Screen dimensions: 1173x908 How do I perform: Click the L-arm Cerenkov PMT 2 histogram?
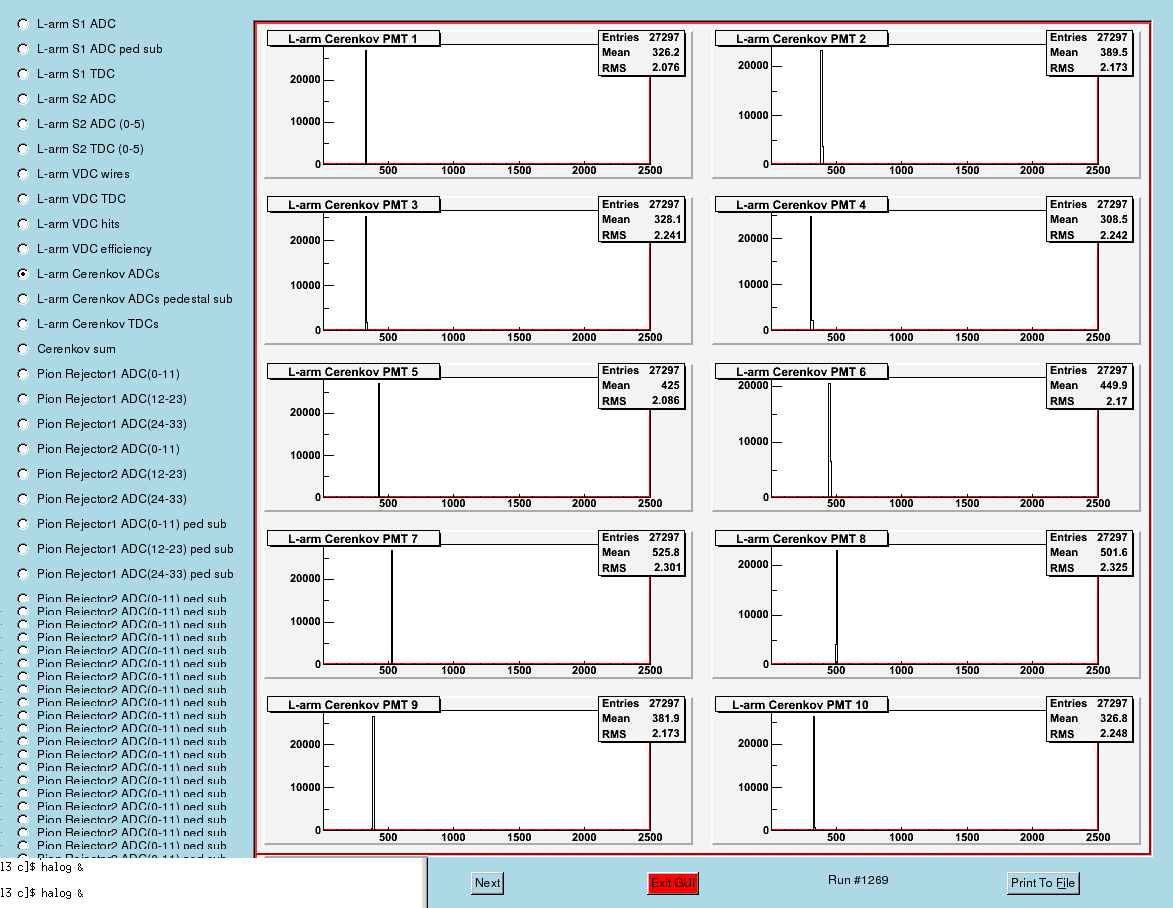tap(926, 103)
